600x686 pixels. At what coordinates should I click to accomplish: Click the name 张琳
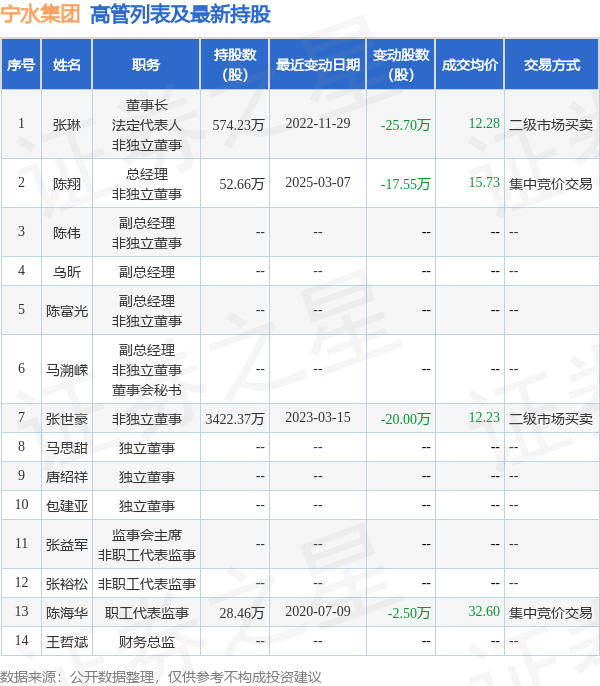coord(67,125)
